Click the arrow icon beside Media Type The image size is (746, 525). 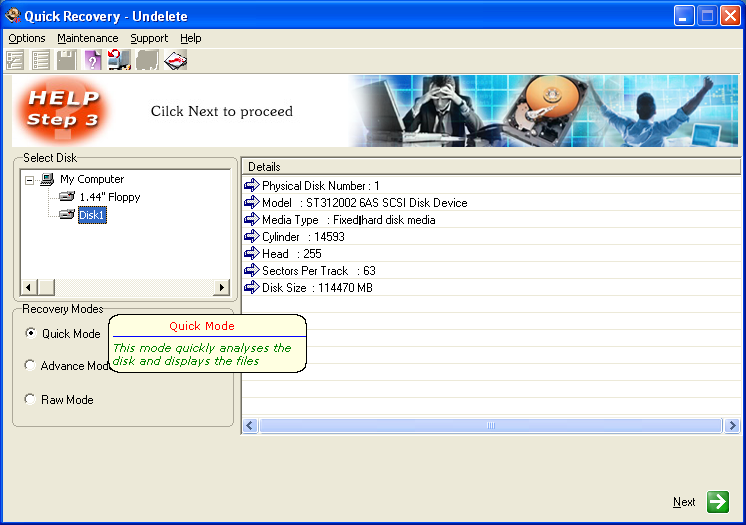tap(251, 219)
